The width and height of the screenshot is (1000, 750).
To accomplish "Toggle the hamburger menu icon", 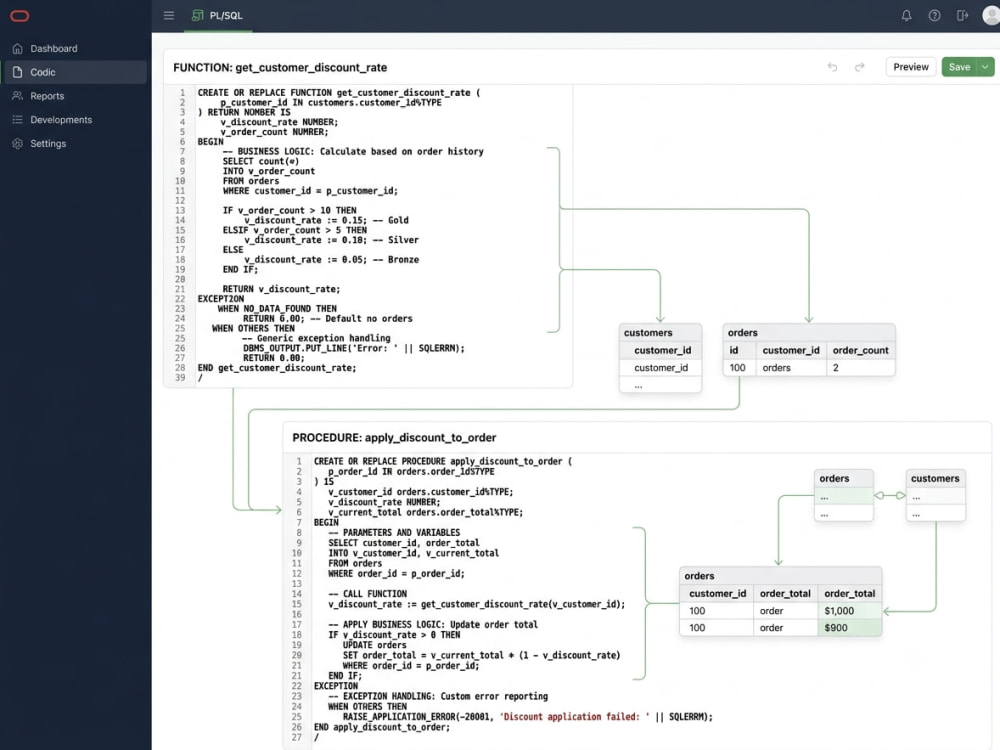I will point(169,15).
